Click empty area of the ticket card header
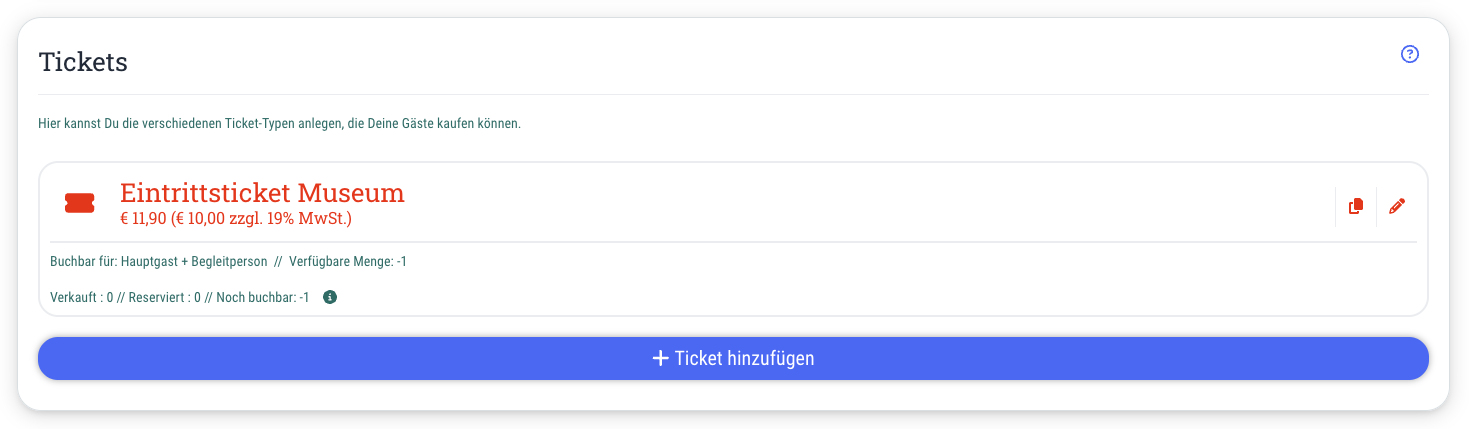This screenshot has width=1469, height=429. [x=850, y=203]
